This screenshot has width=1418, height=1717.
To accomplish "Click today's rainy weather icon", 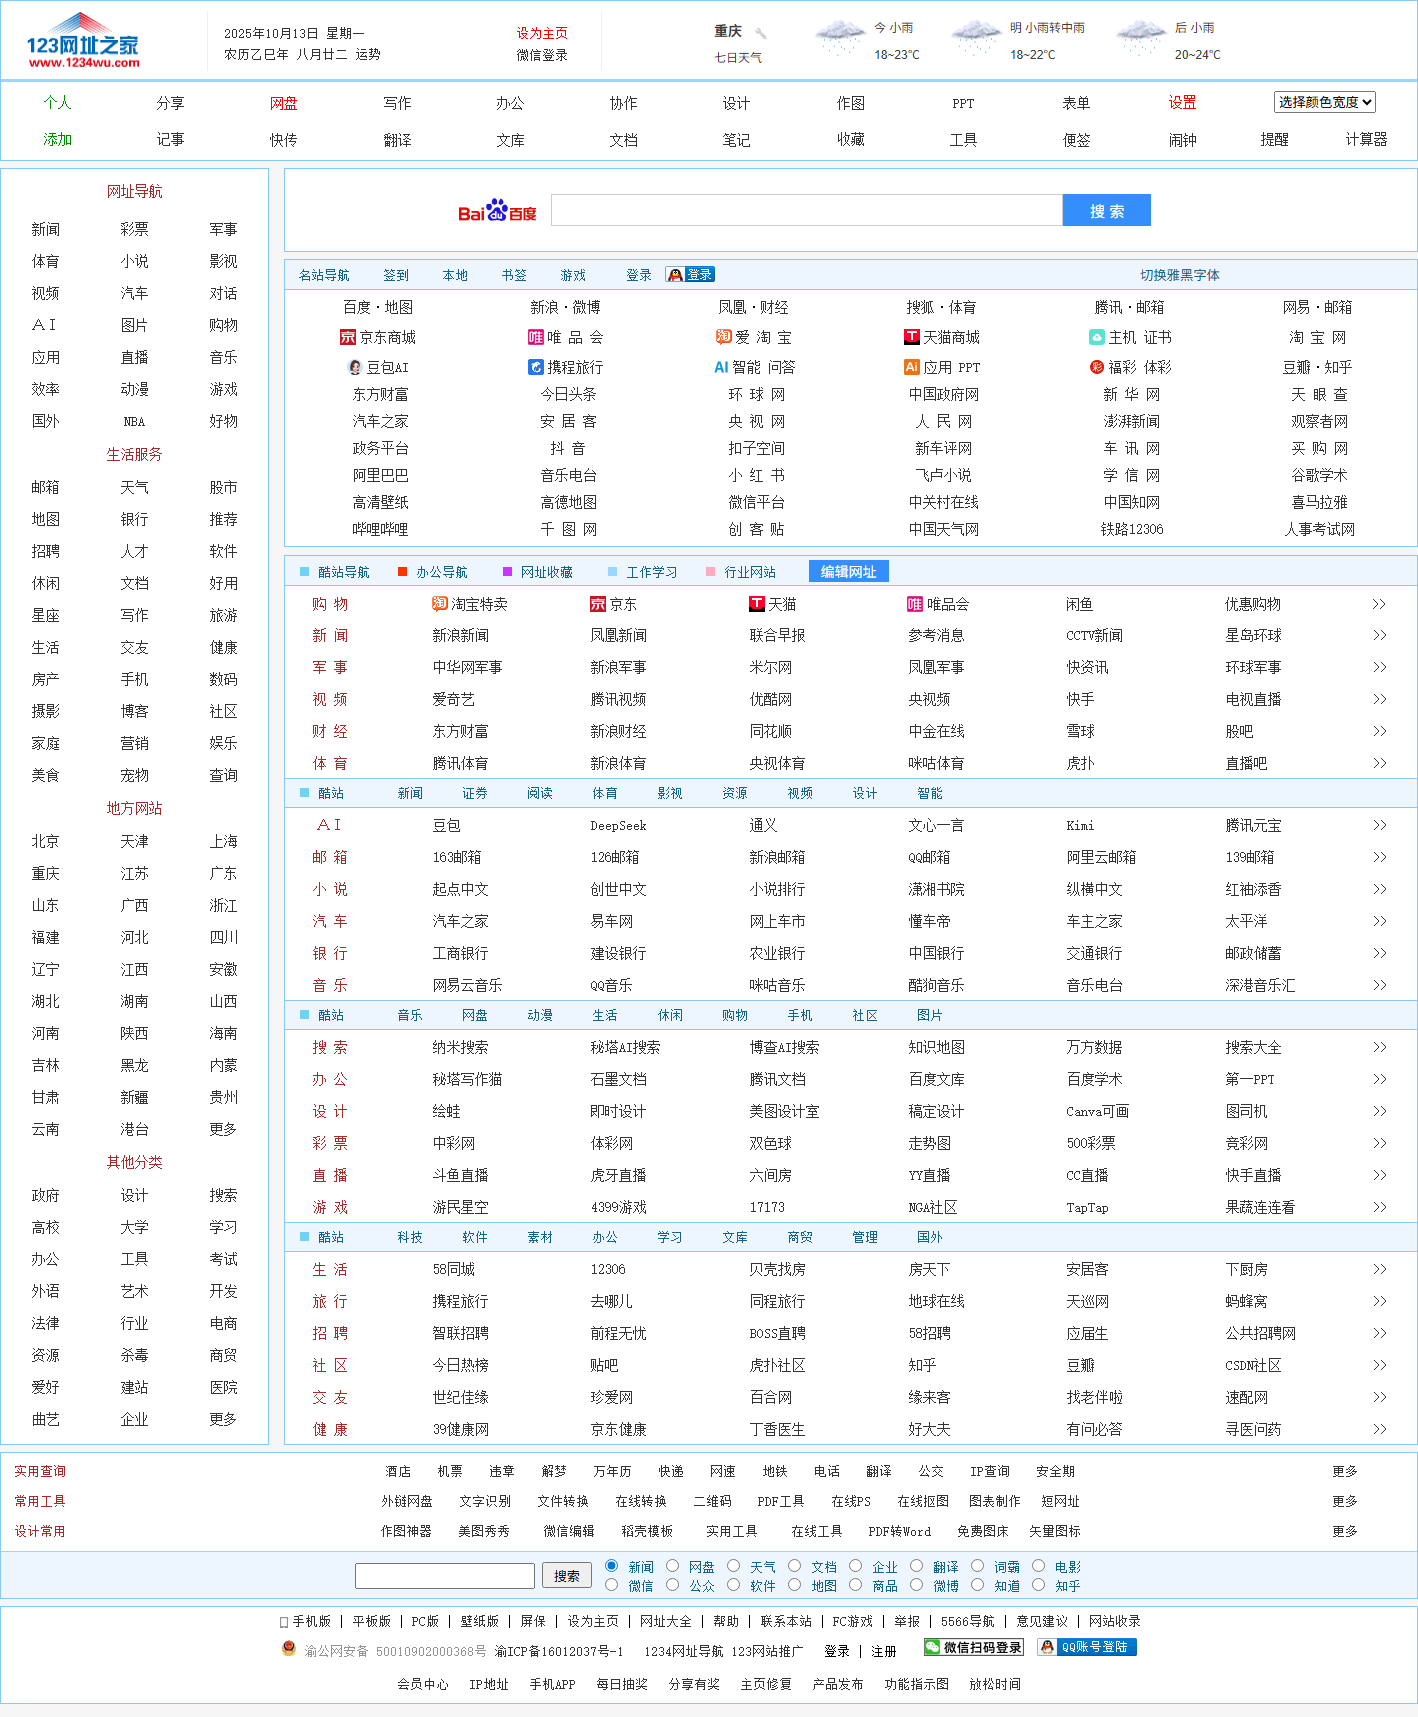I will 840,38.
